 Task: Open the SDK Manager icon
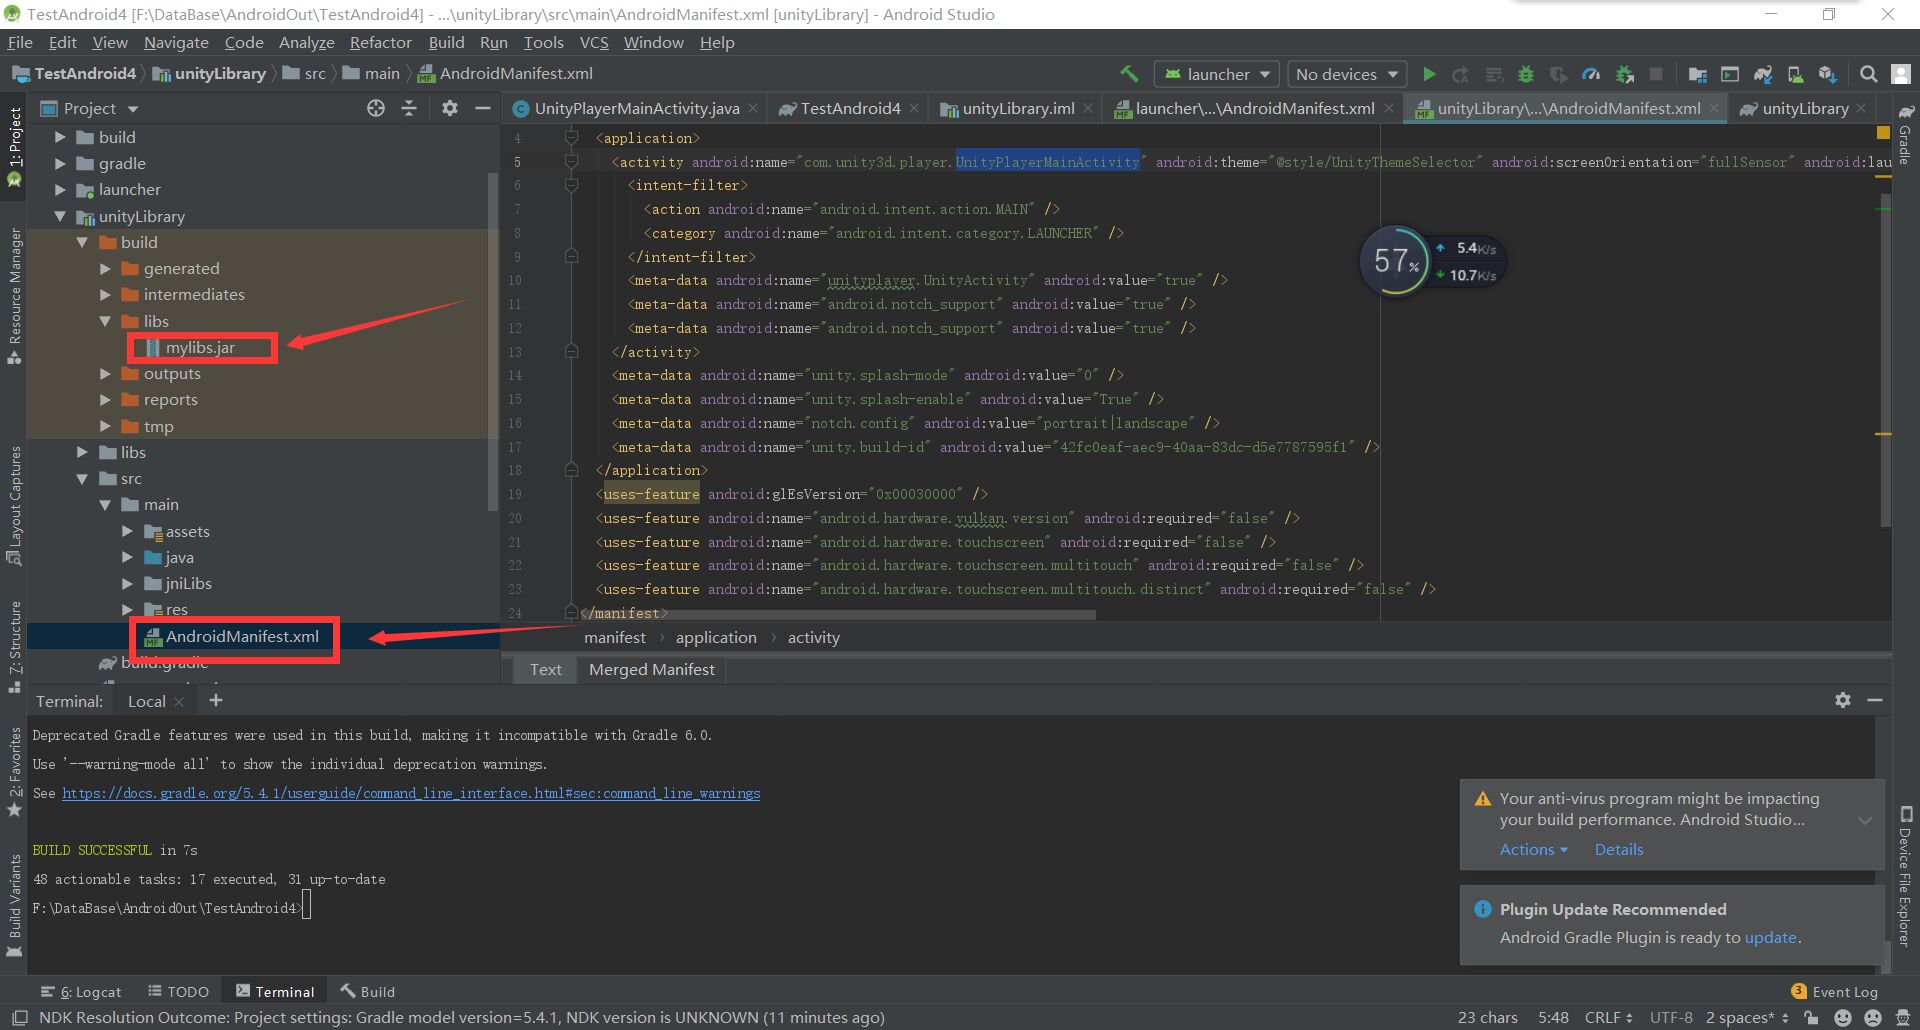(1828, 74)
